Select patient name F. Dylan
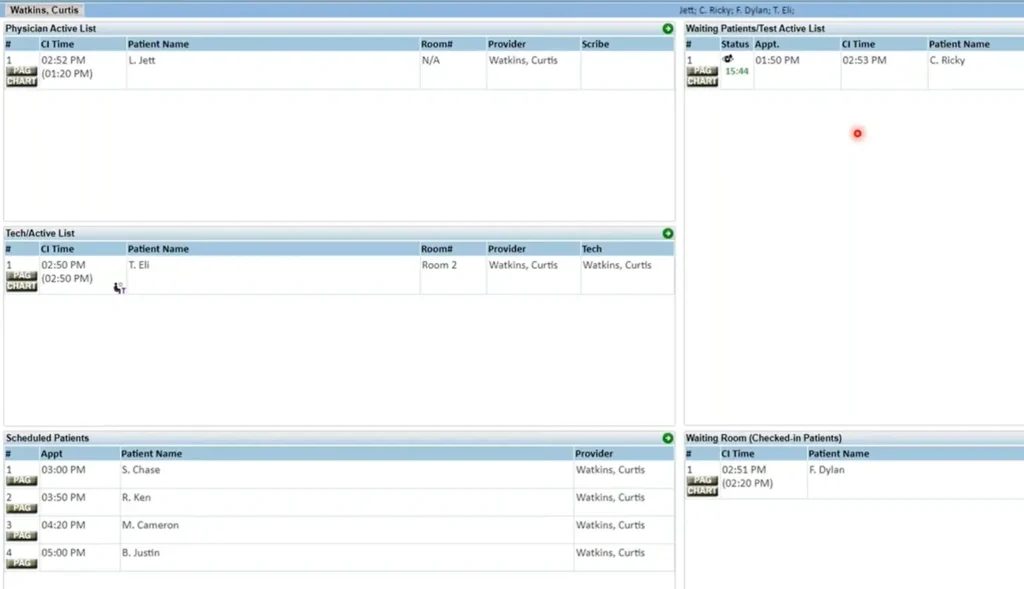Screen dimensions: 1024x589 tap(827, 470)
